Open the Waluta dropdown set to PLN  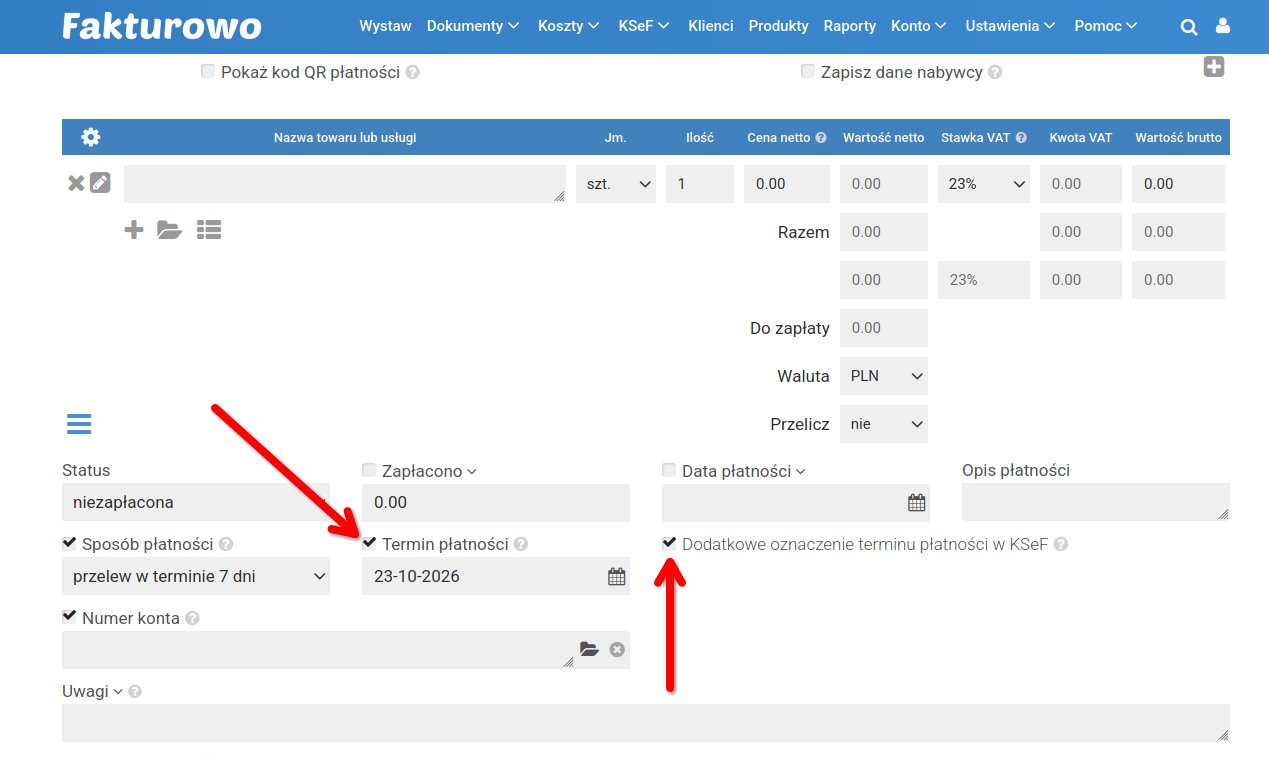coord(884,376)
